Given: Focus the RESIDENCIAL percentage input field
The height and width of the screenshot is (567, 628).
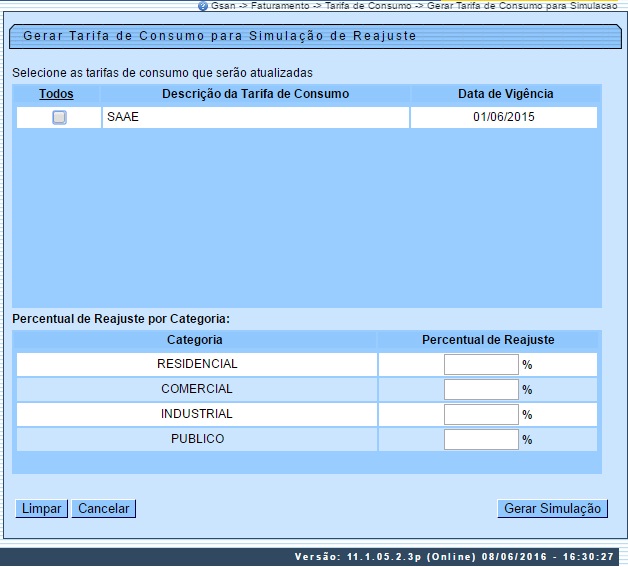Looking at the screenshot, I should tap(481, 364).
